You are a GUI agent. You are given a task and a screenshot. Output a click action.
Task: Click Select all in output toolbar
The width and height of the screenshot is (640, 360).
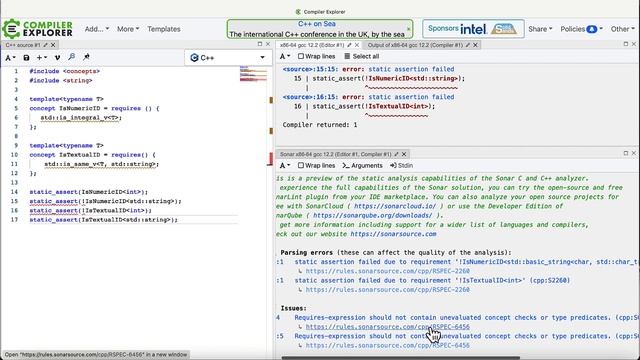click(x=361, y=56)
